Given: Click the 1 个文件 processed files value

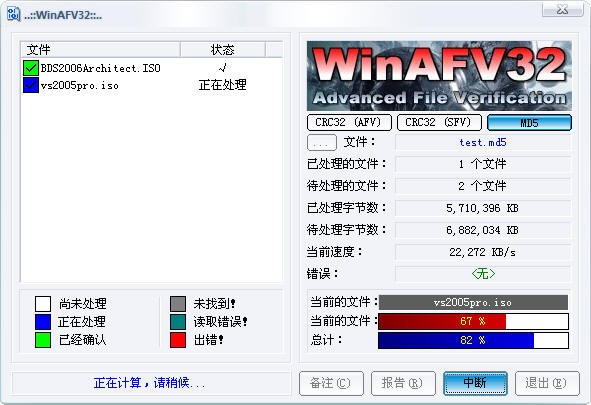Looking at the screenshot, I should [x=483, y=164].
